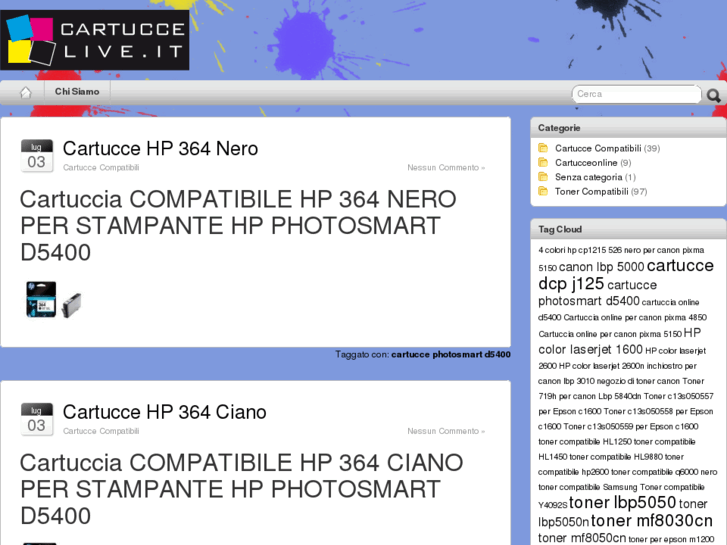Click folder icon beside Toner Compatibili
Screen dimensions: 727x545
point(543,191)
